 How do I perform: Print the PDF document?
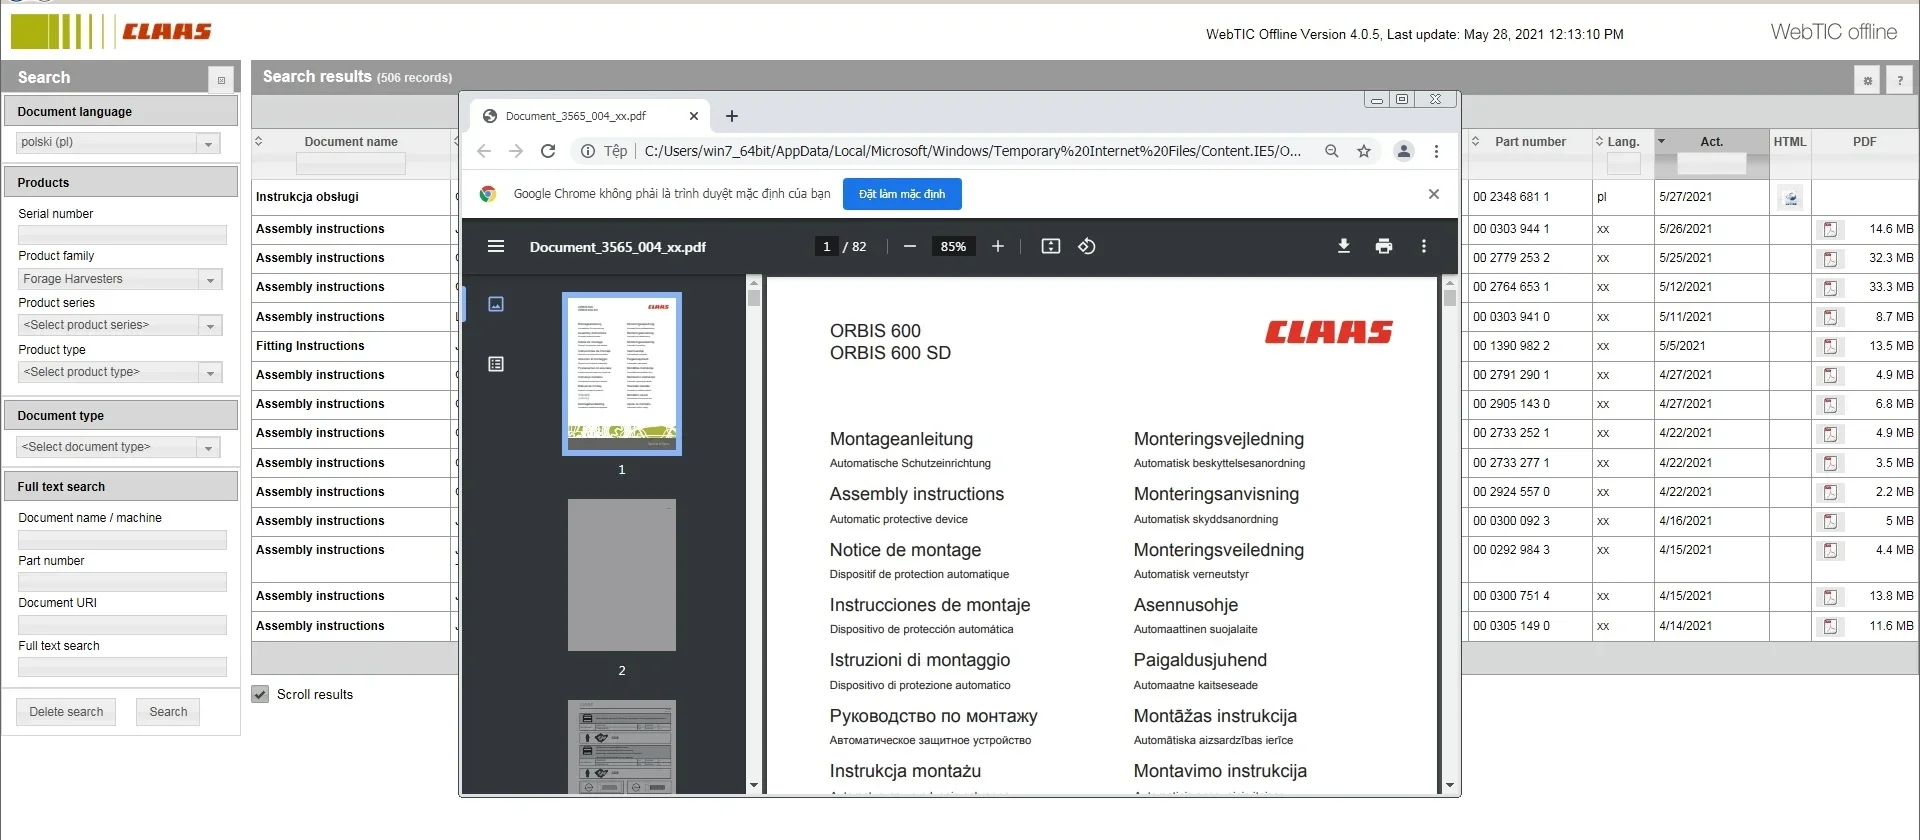1383,246
